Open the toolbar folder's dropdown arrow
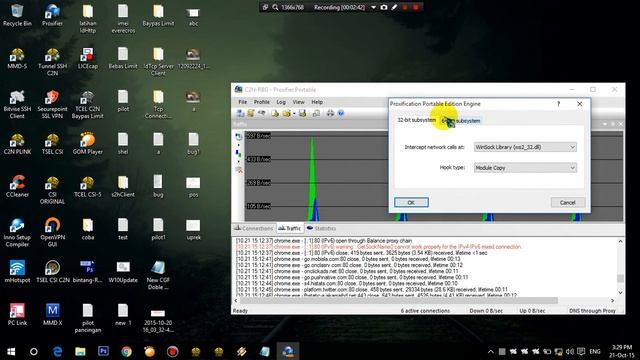The height and width of the screenshot is (360, 640). point(294,113)
